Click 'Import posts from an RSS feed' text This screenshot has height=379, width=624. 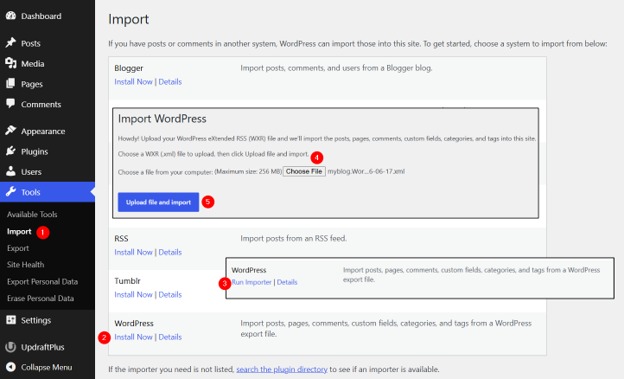point(293,238)
